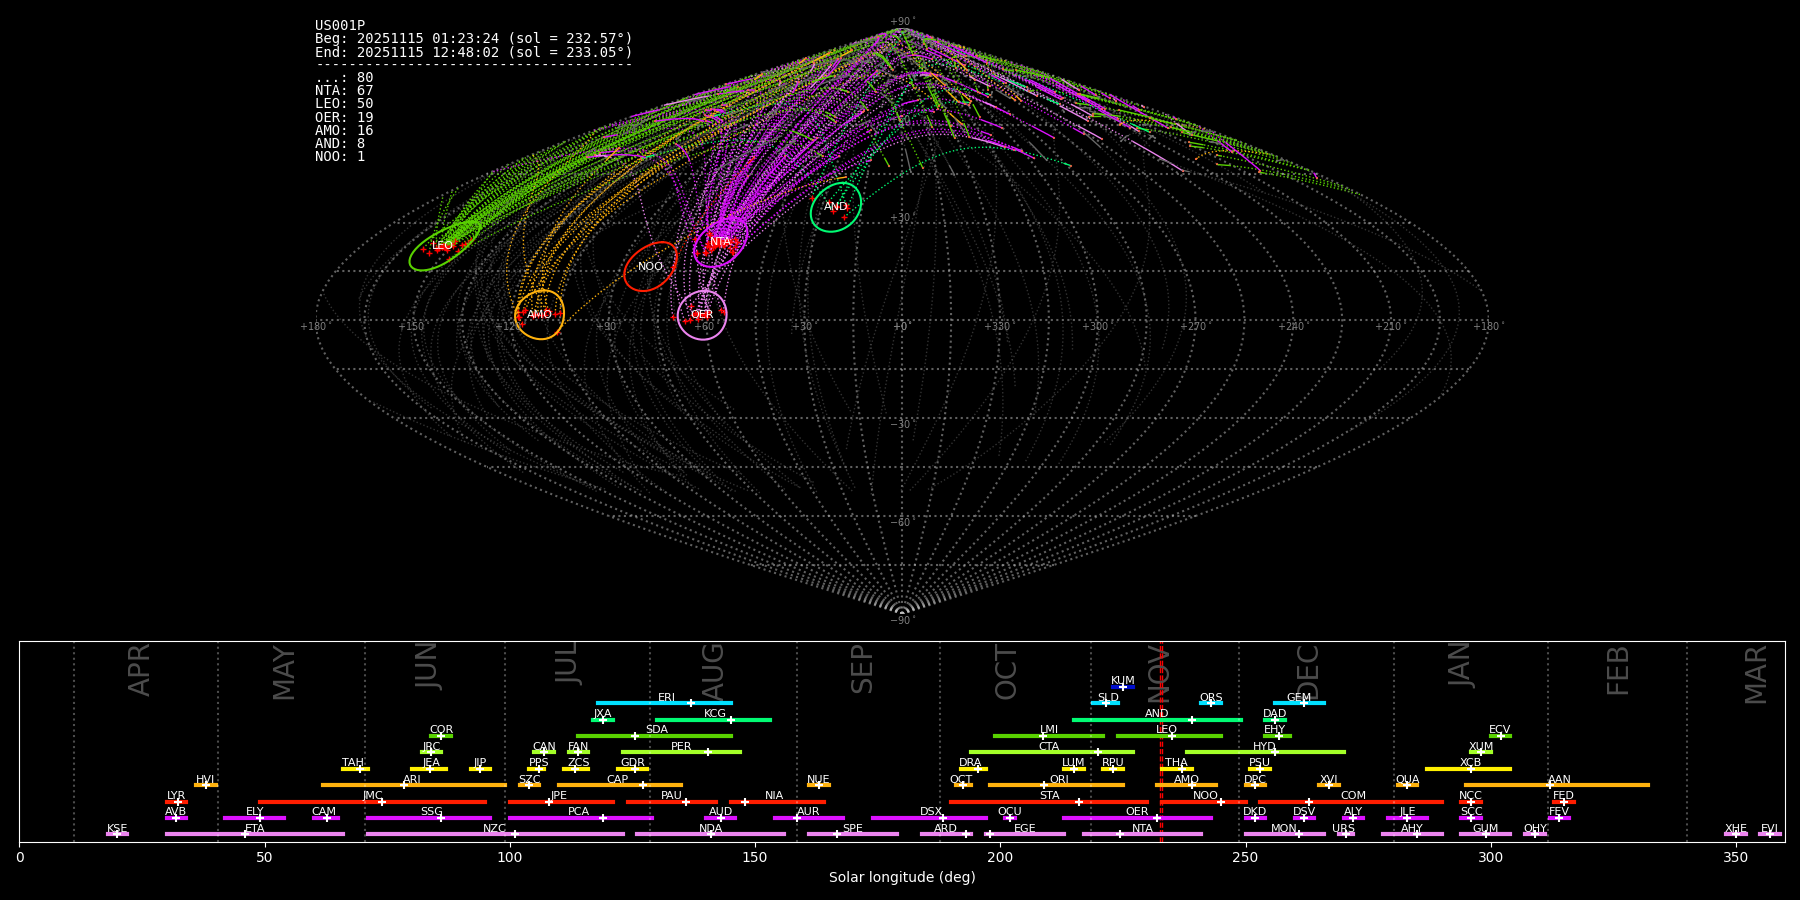
Task: Select the HYD shower bar in the timeline
Action: click(1265, 752)
